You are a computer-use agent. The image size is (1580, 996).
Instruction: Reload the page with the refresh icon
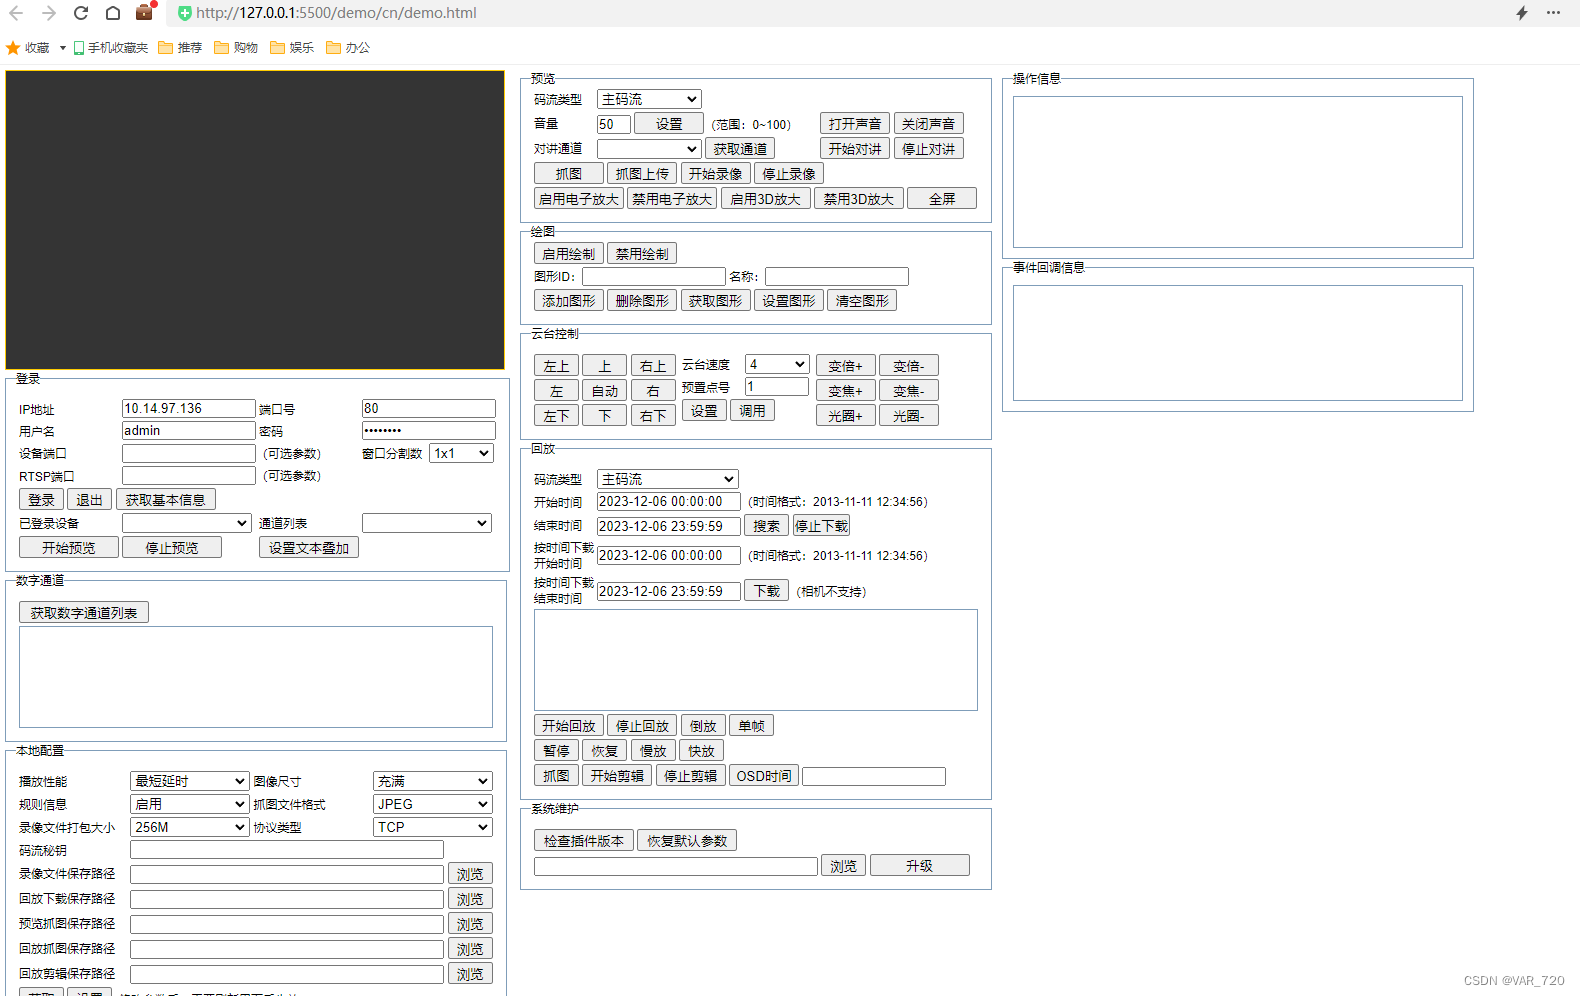click(x=81, y=13)
